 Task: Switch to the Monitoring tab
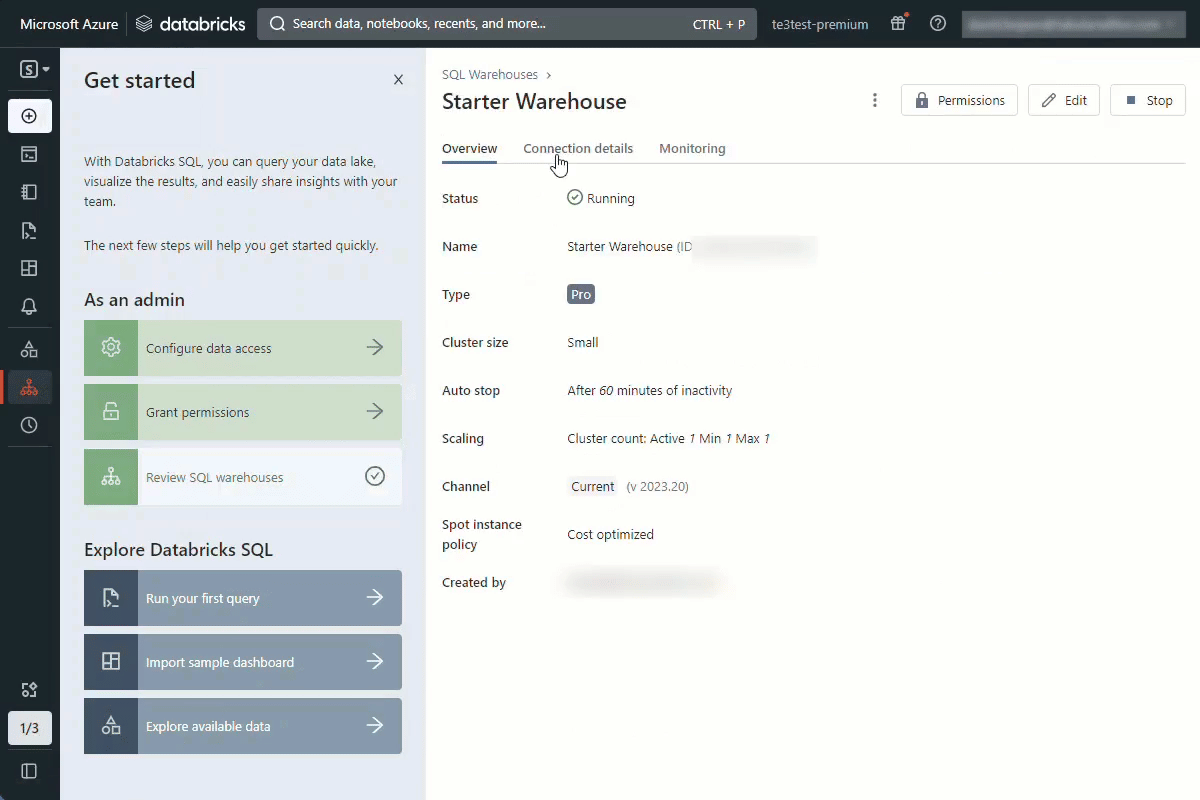692,149
